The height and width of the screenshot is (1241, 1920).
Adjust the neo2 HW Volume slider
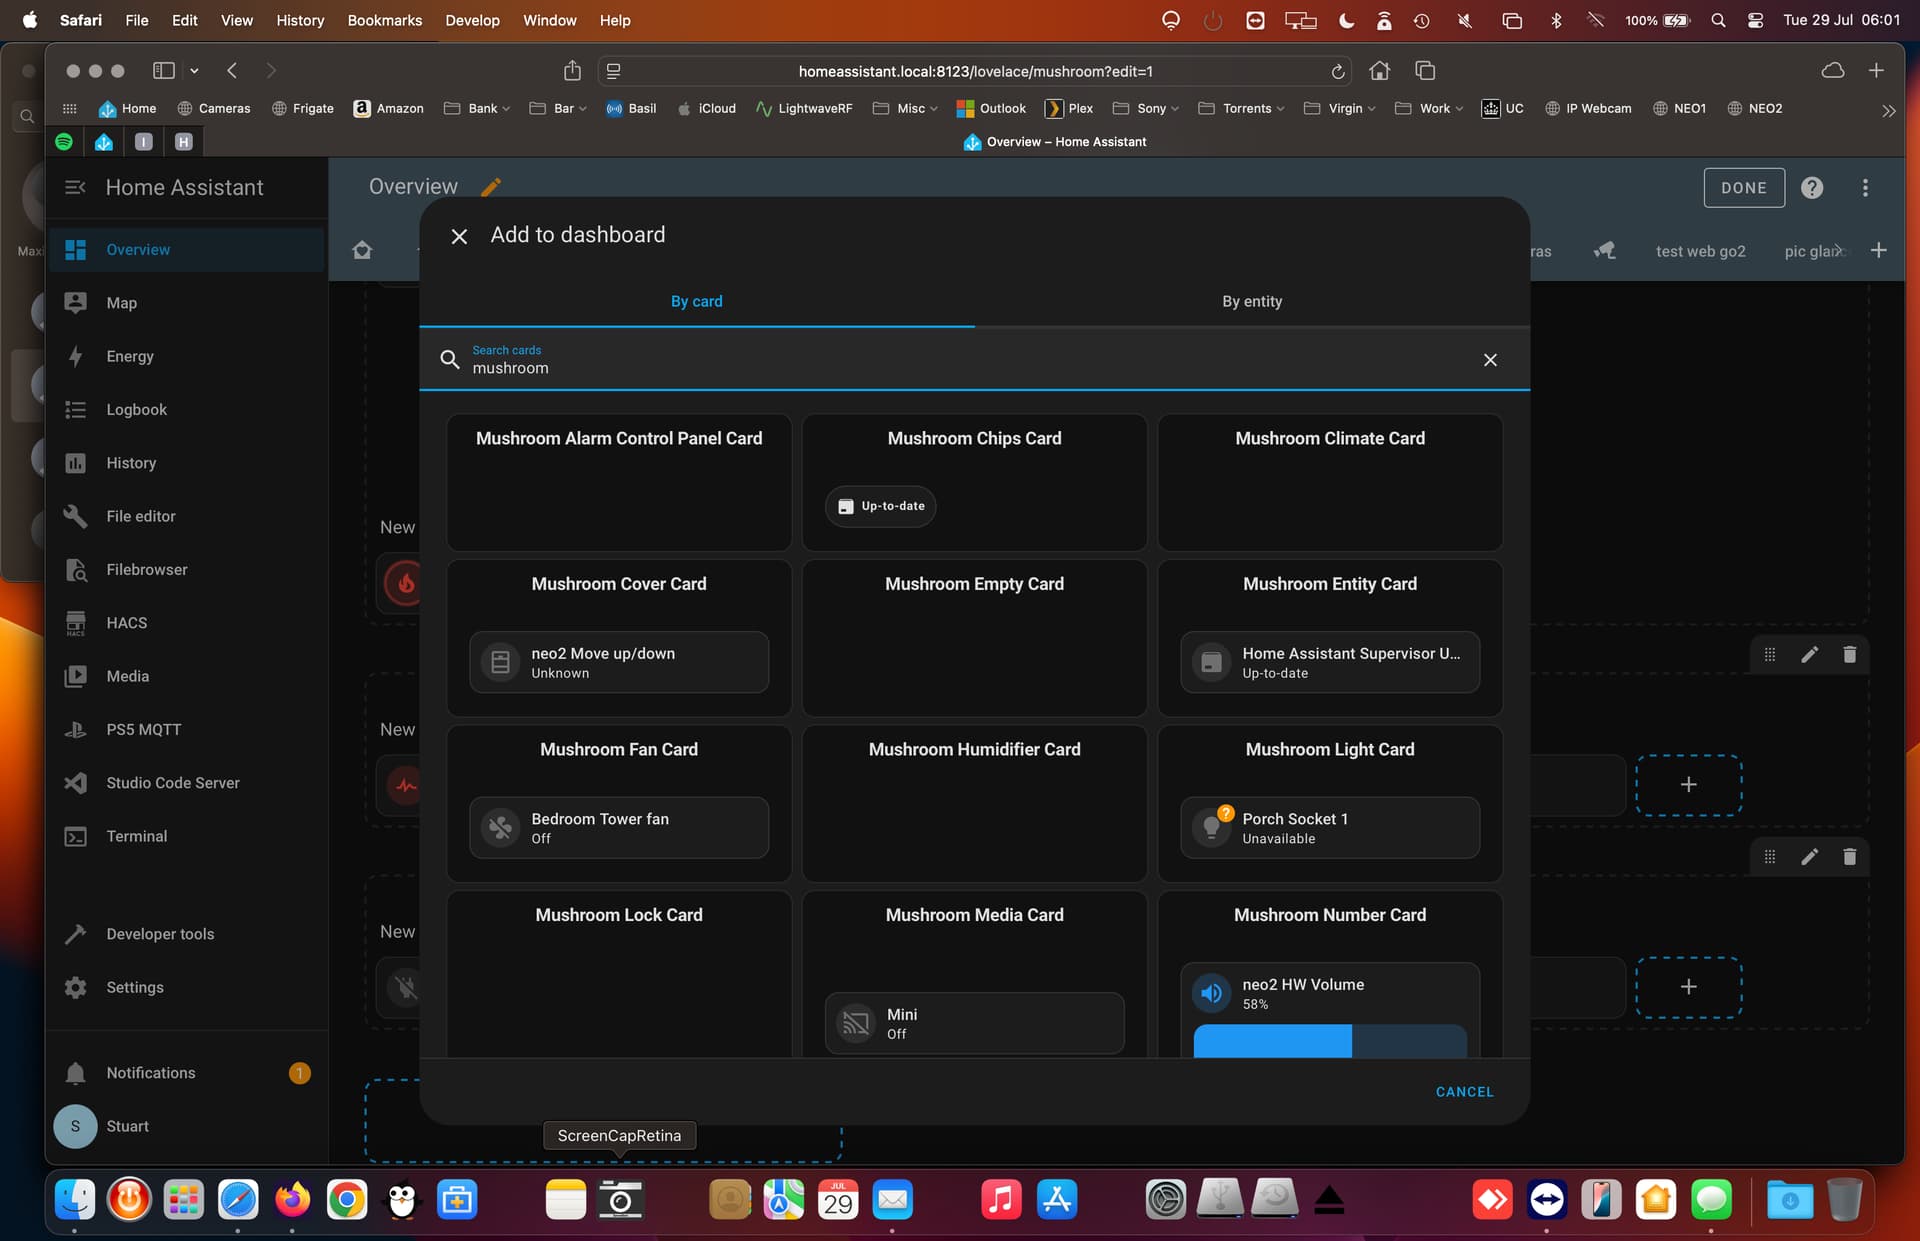[x=1330, y=1041]
